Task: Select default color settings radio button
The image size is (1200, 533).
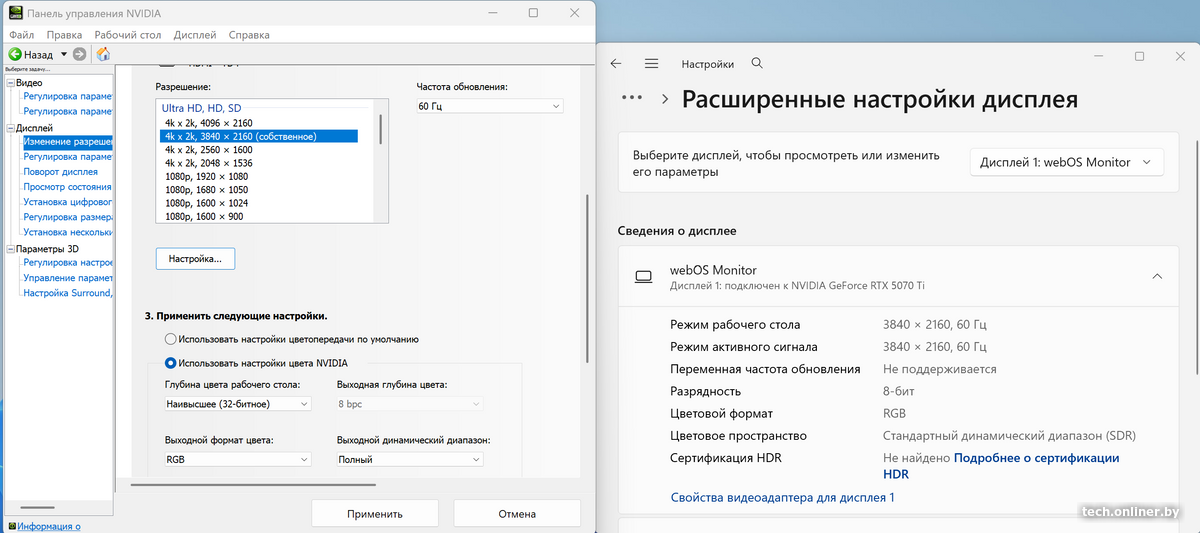Action: [x=171, y=339]
